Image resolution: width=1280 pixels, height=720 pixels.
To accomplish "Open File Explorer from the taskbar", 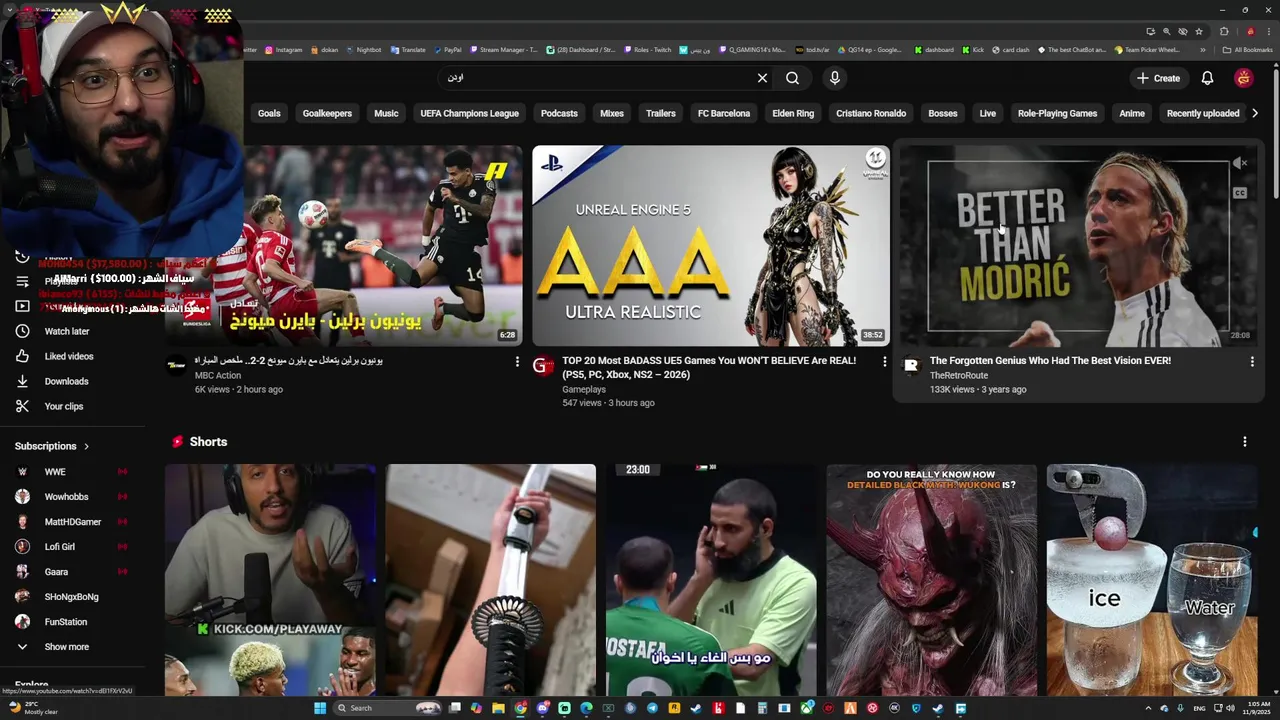I will [x=498, y=708].
